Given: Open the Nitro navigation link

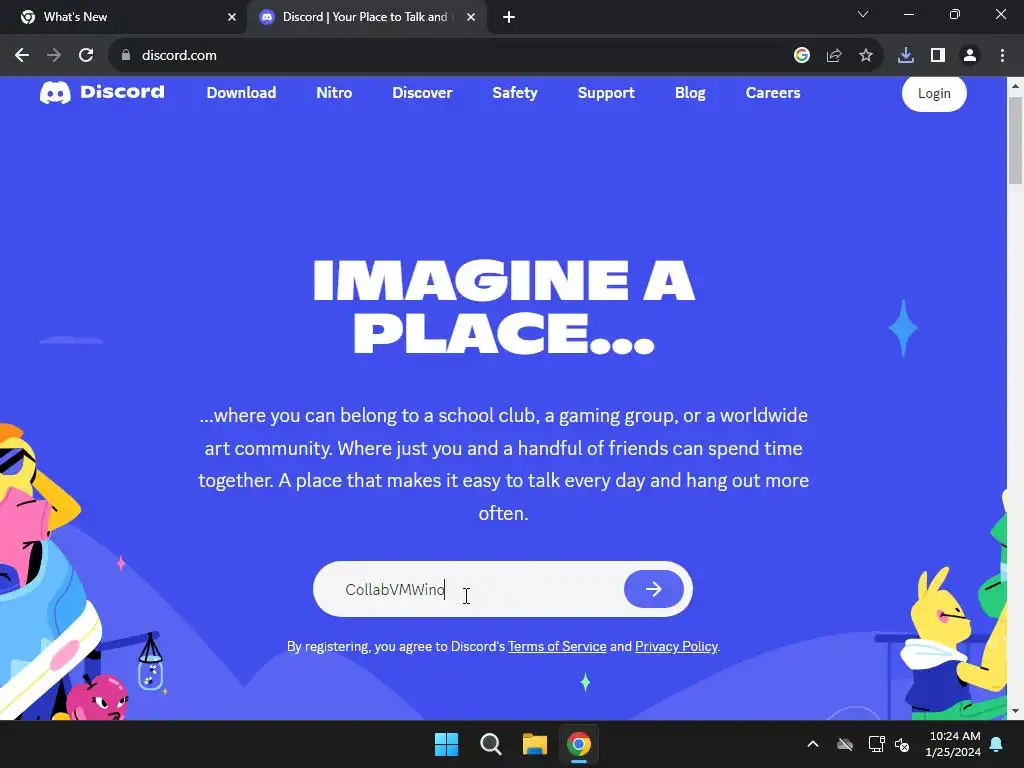Looking at the screenshot, I should tap(334, 93).
